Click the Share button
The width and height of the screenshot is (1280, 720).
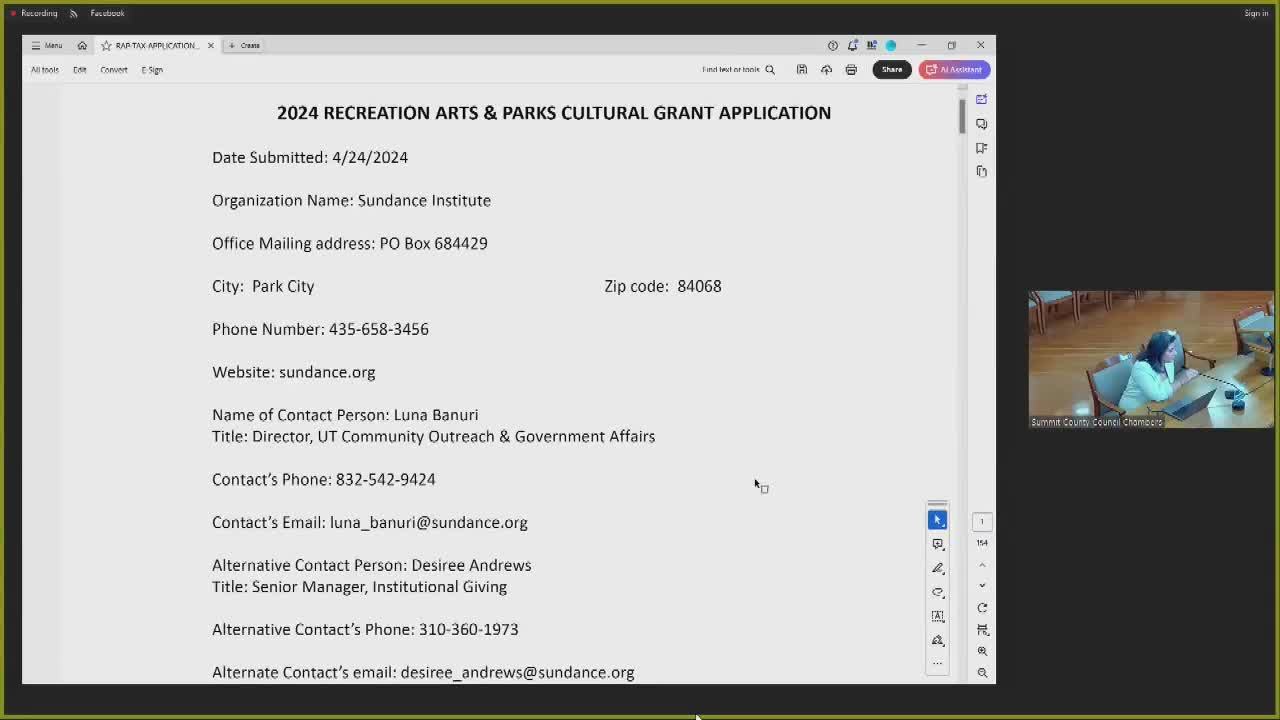[x=891, y=69]
